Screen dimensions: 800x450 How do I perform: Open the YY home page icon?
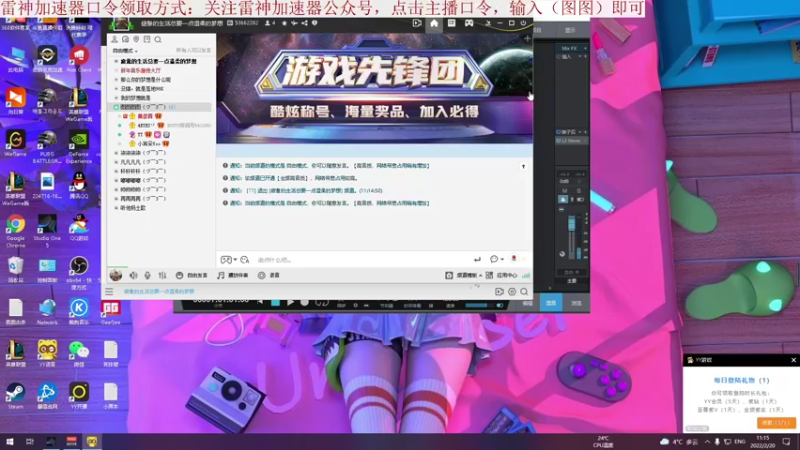pos(434,23)
